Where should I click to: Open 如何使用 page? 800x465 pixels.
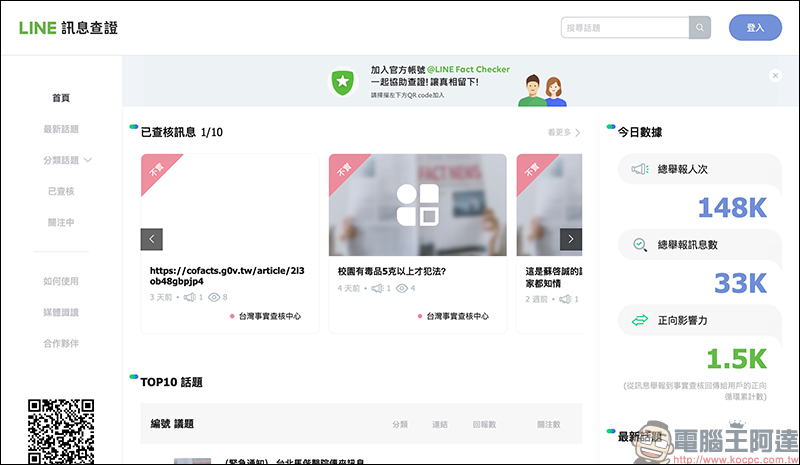[61, 281]
